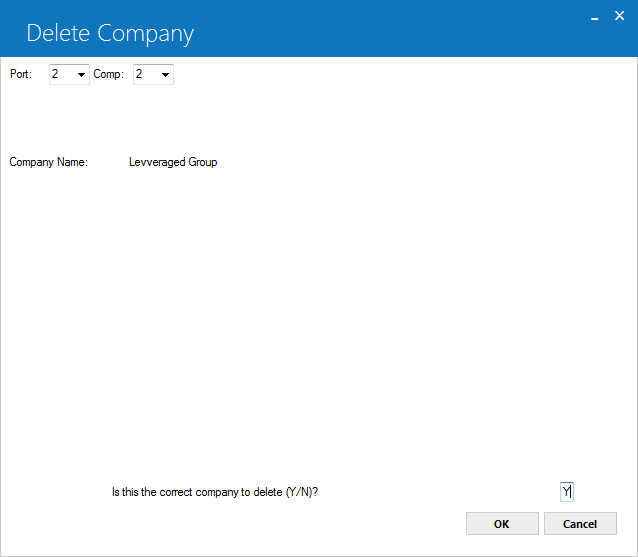Click the Cancel button label text
Image resolution: width=638 pixels, height=557 pixels.
tap(580, 524)
